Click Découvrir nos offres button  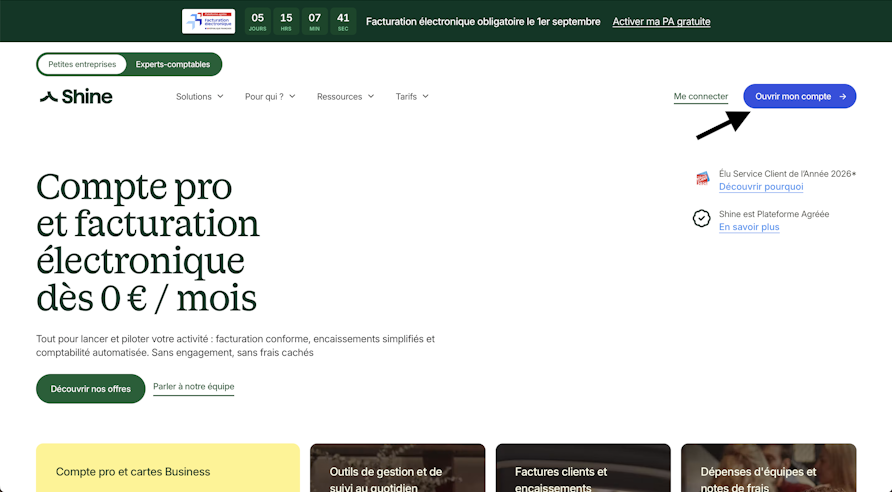tap(90, 388)
